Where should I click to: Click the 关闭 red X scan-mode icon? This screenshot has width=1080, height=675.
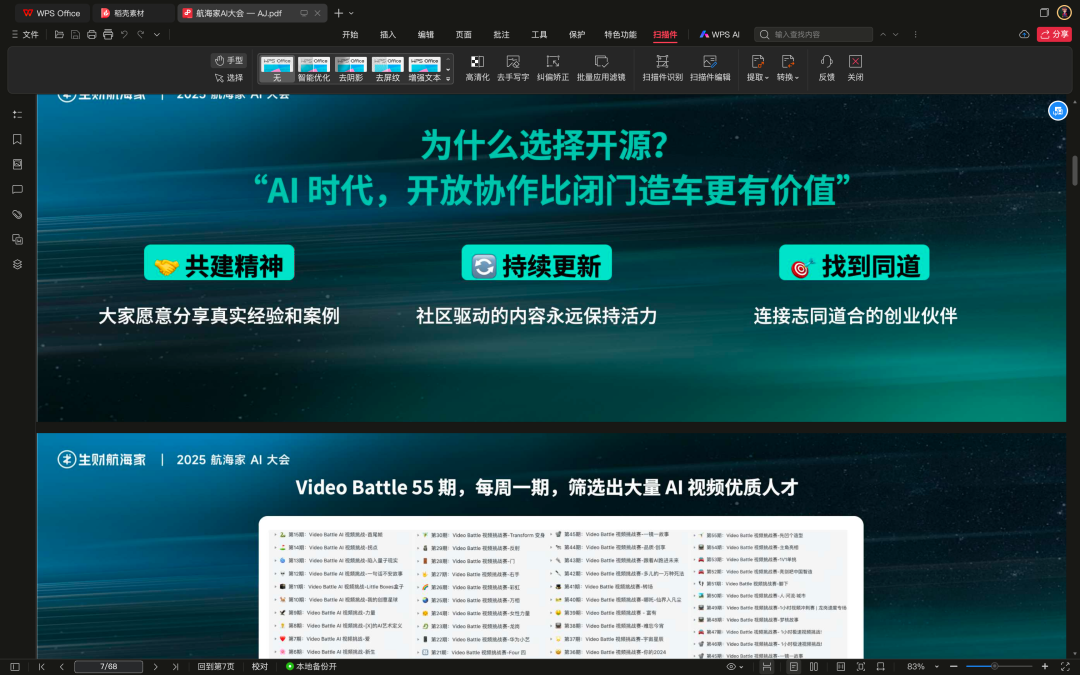pyautogui.click(x=855, y=61)
